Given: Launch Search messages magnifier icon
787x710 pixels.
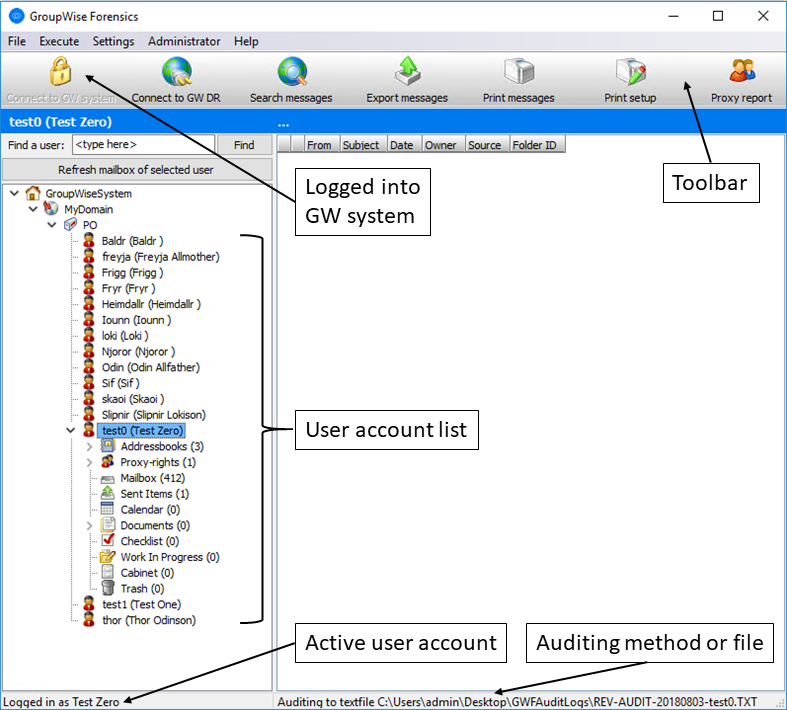Looking at the screenshot, I should click(292, 72).
